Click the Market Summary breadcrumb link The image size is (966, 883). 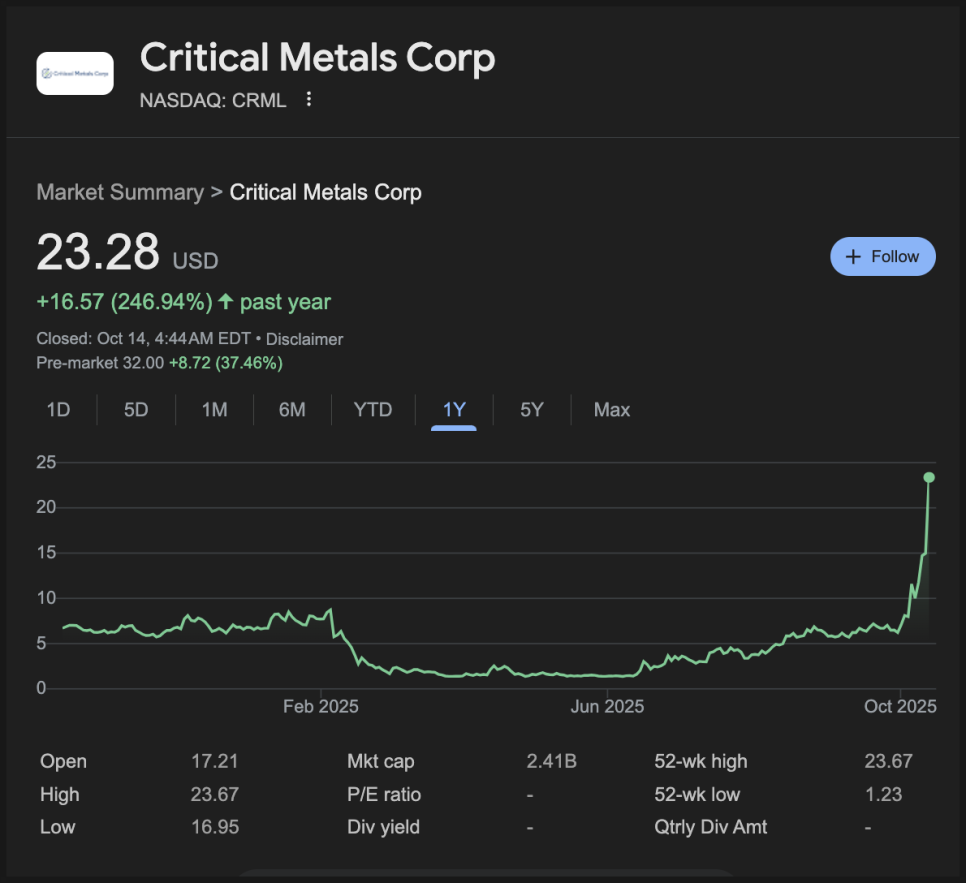119,192
